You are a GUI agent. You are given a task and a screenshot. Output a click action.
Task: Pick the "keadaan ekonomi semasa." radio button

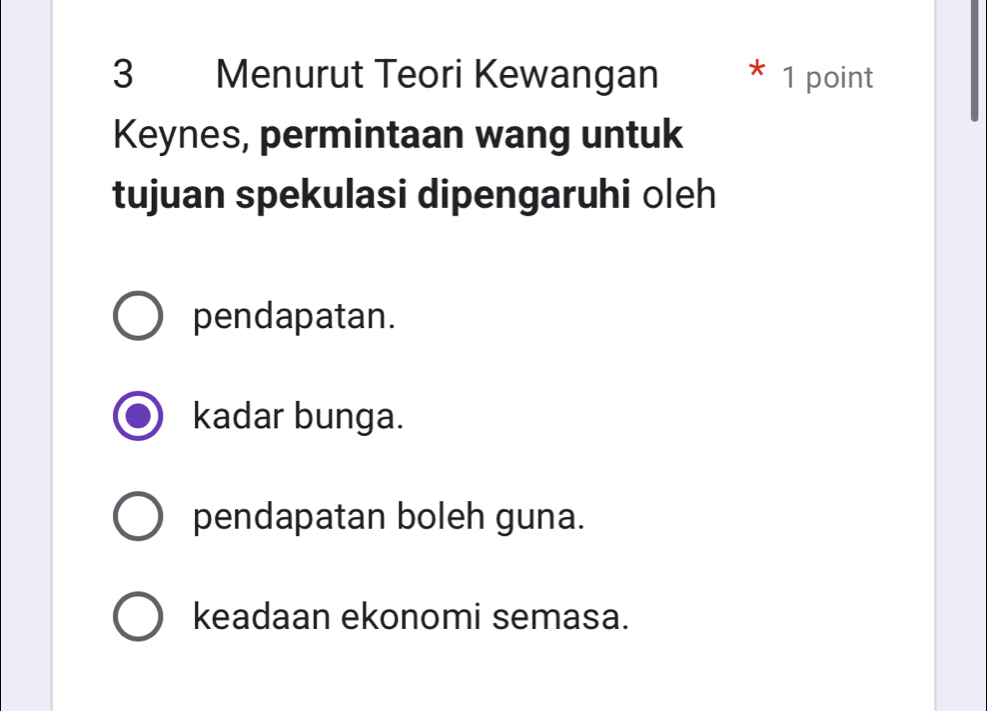138,617
